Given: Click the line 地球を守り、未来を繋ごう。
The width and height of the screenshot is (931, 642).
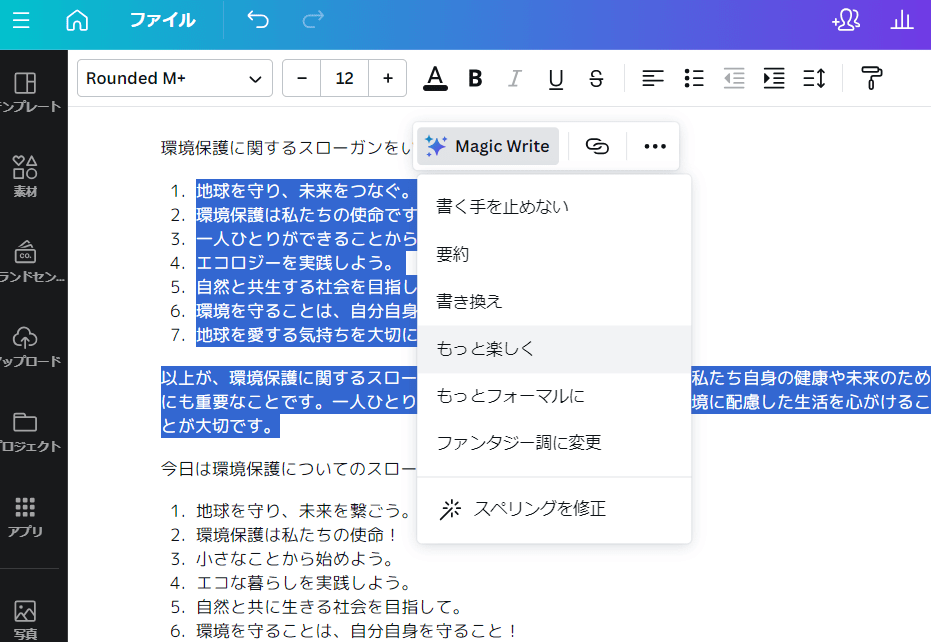Looking at the screenshot, I should (x=304, y=511).
